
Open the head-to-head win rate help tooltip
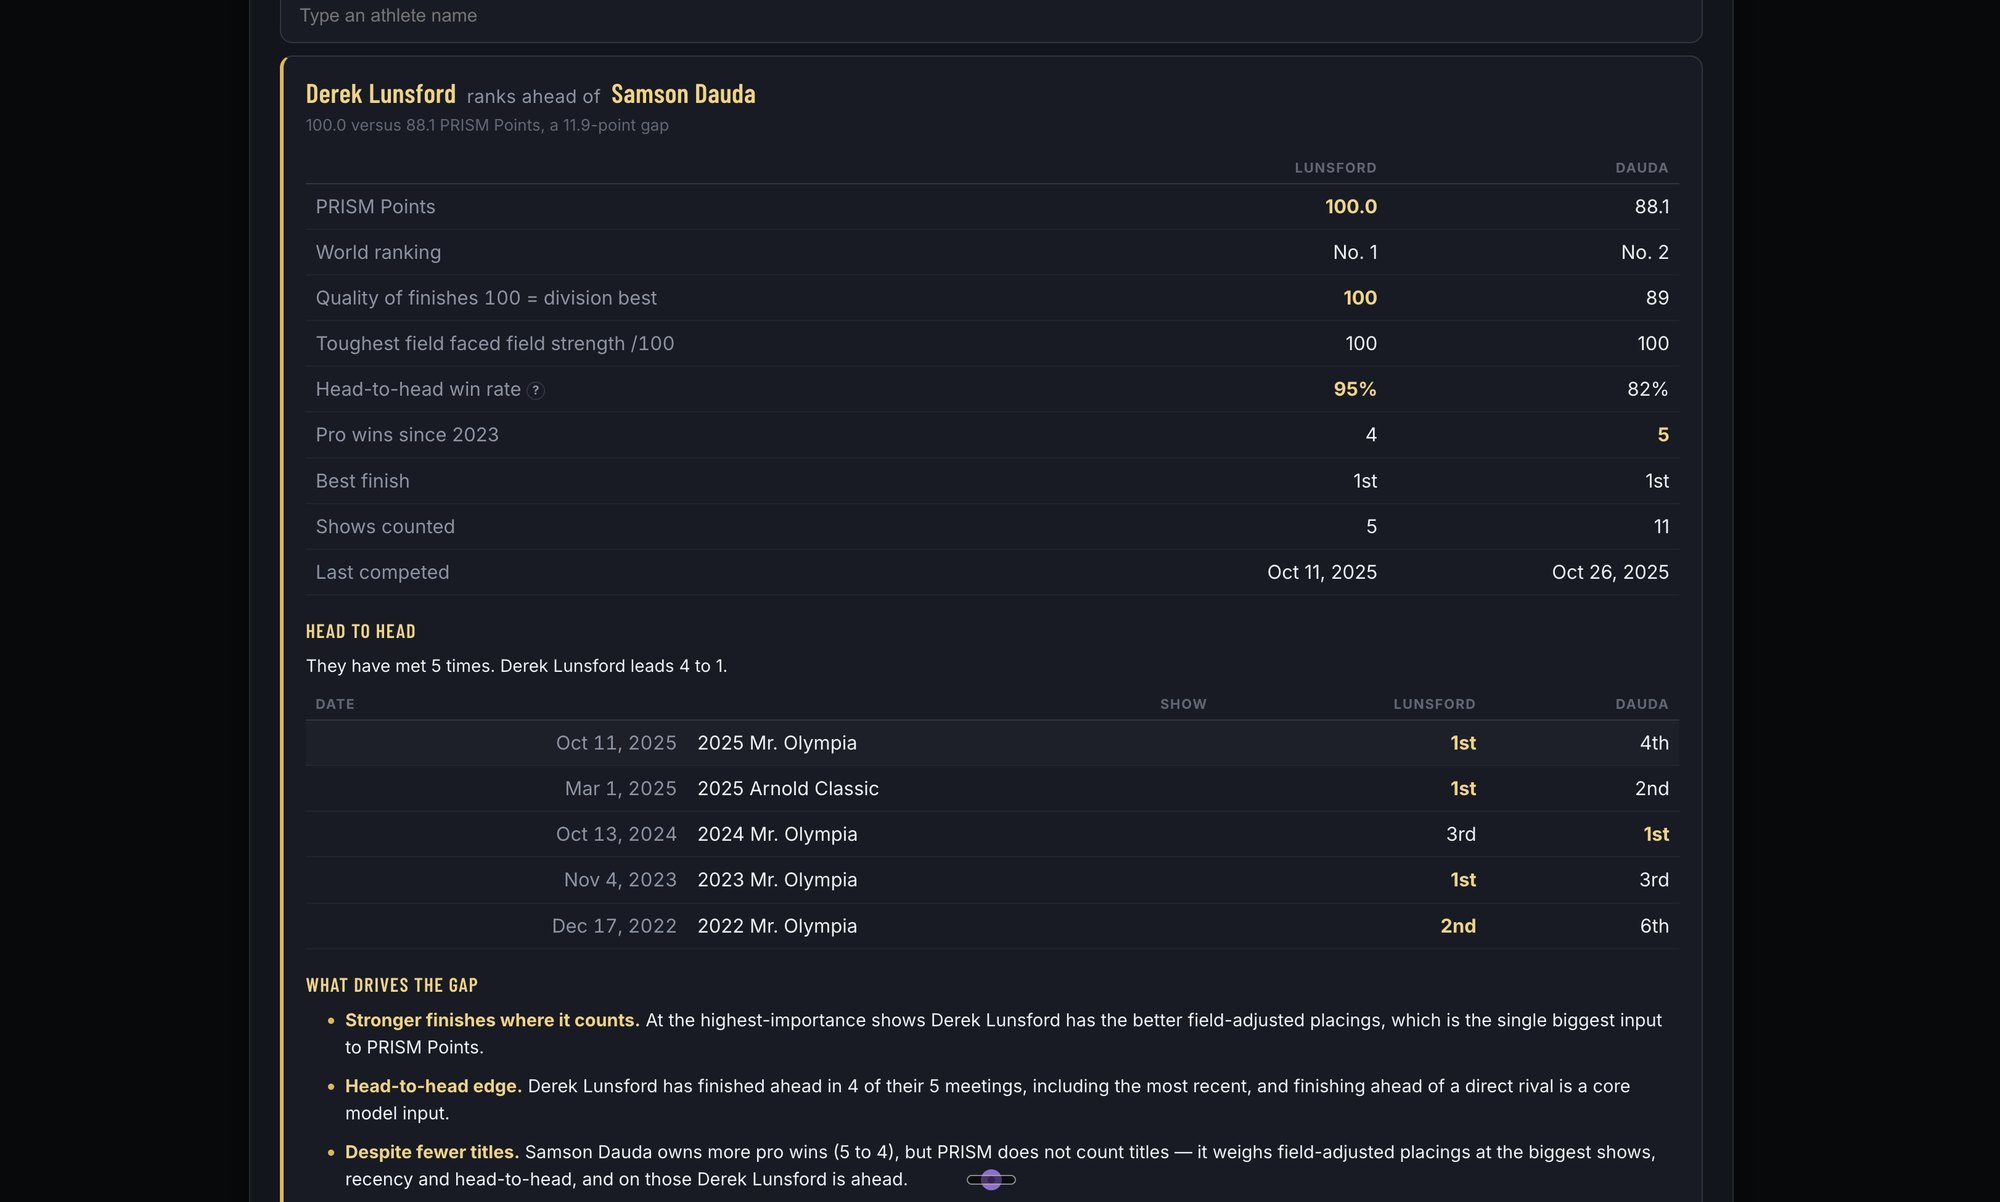pyautogui.click(x=536, y=391)
